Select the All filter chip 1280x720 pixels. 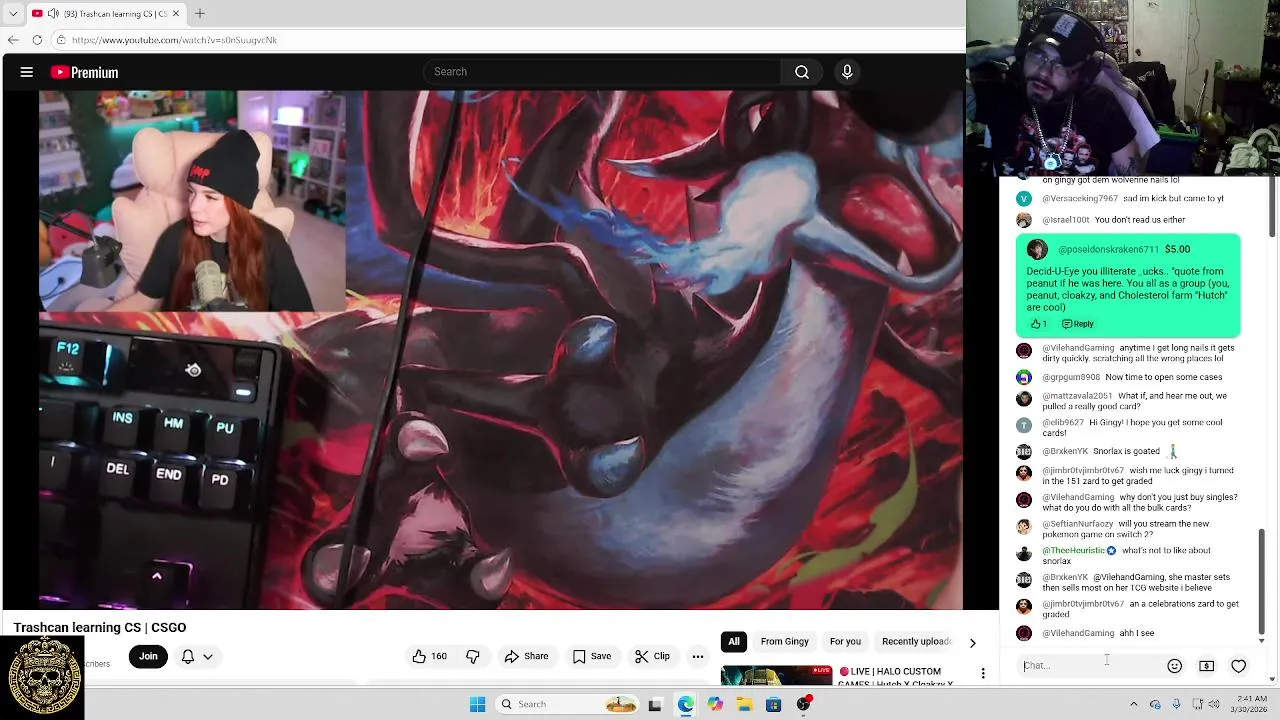point(734,641)
